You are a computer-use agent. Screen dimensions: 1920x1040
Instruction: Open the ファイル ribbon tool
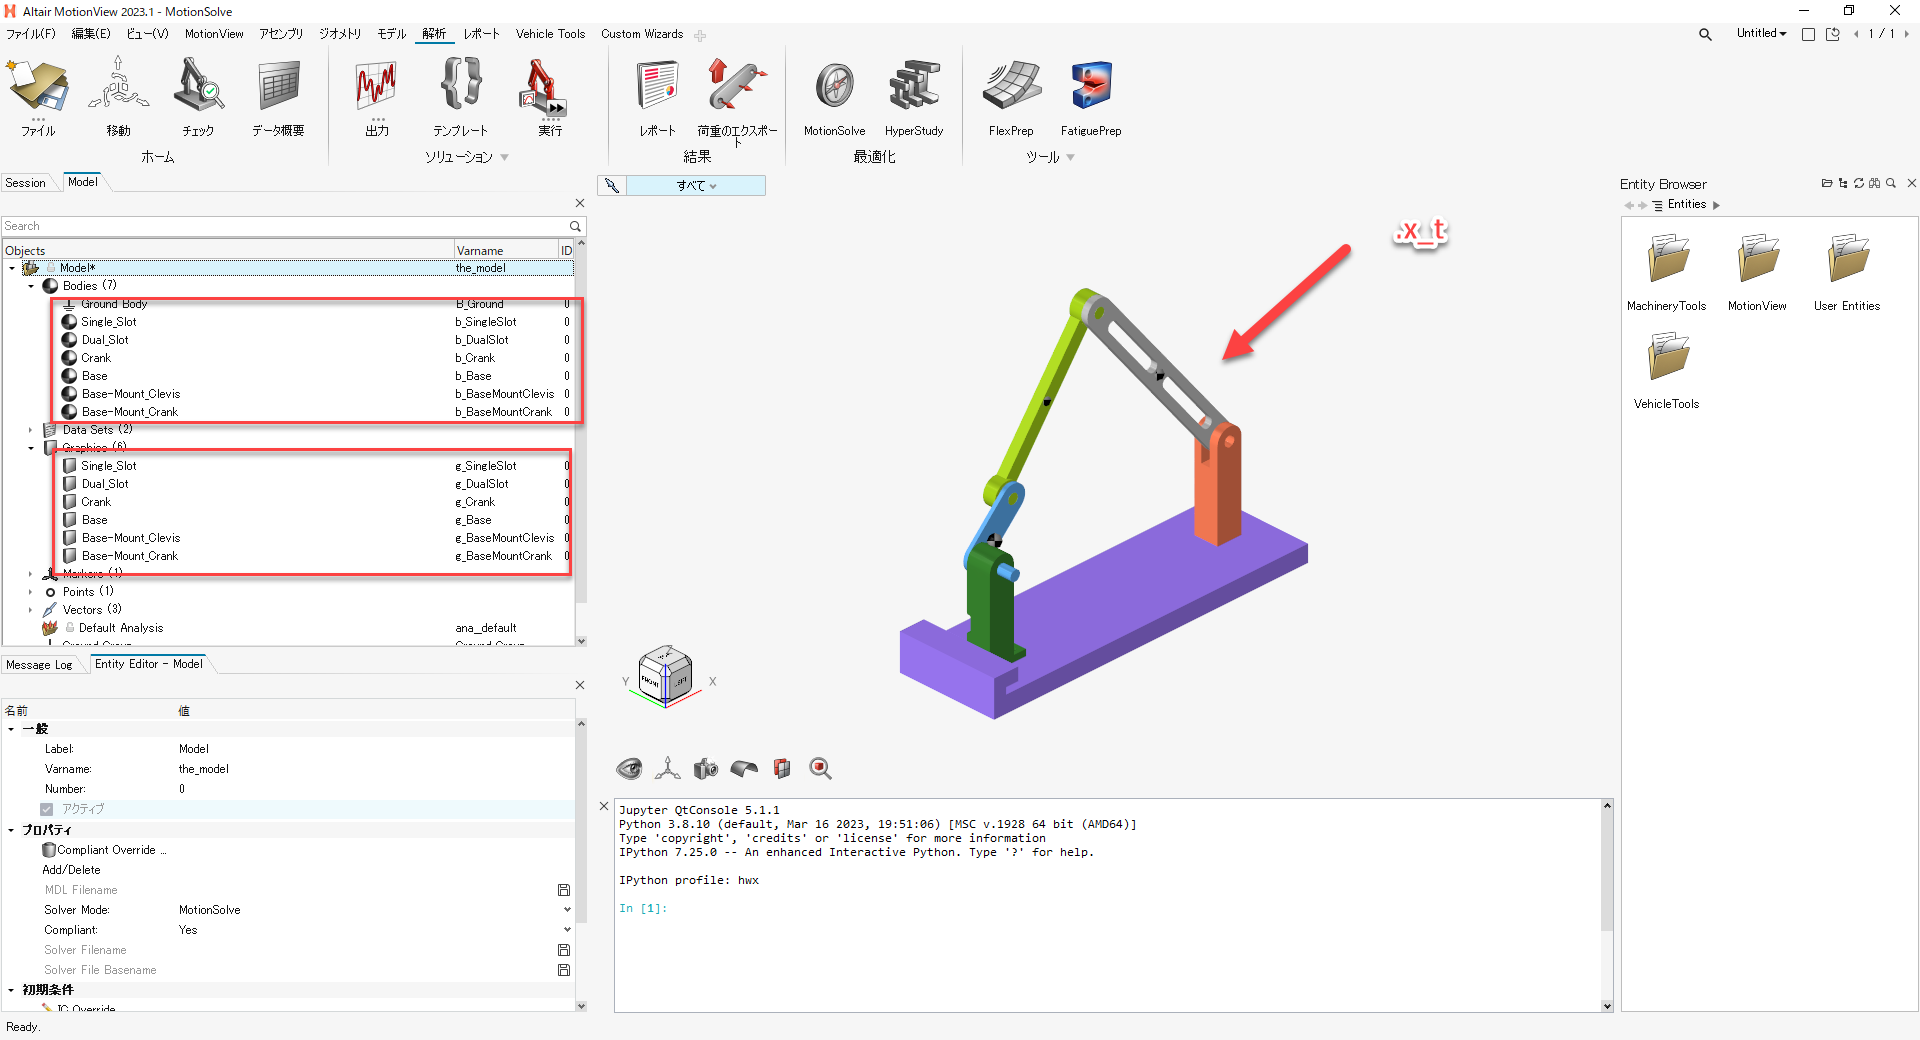(x=38, y=96)
